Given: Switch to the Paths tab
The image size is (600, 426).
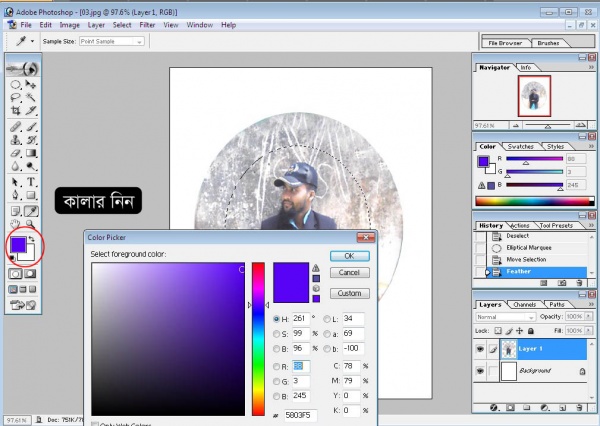Looking at the screenshot, I should [x=557, y=305].
